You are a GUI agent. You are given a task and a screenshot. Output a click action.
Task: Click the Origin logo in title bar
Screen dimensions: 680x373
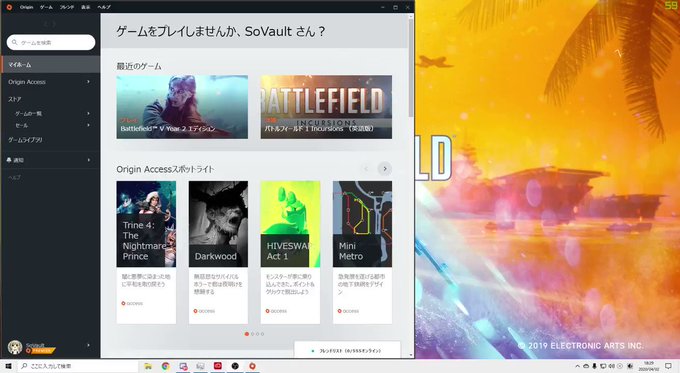pos(9,7)
